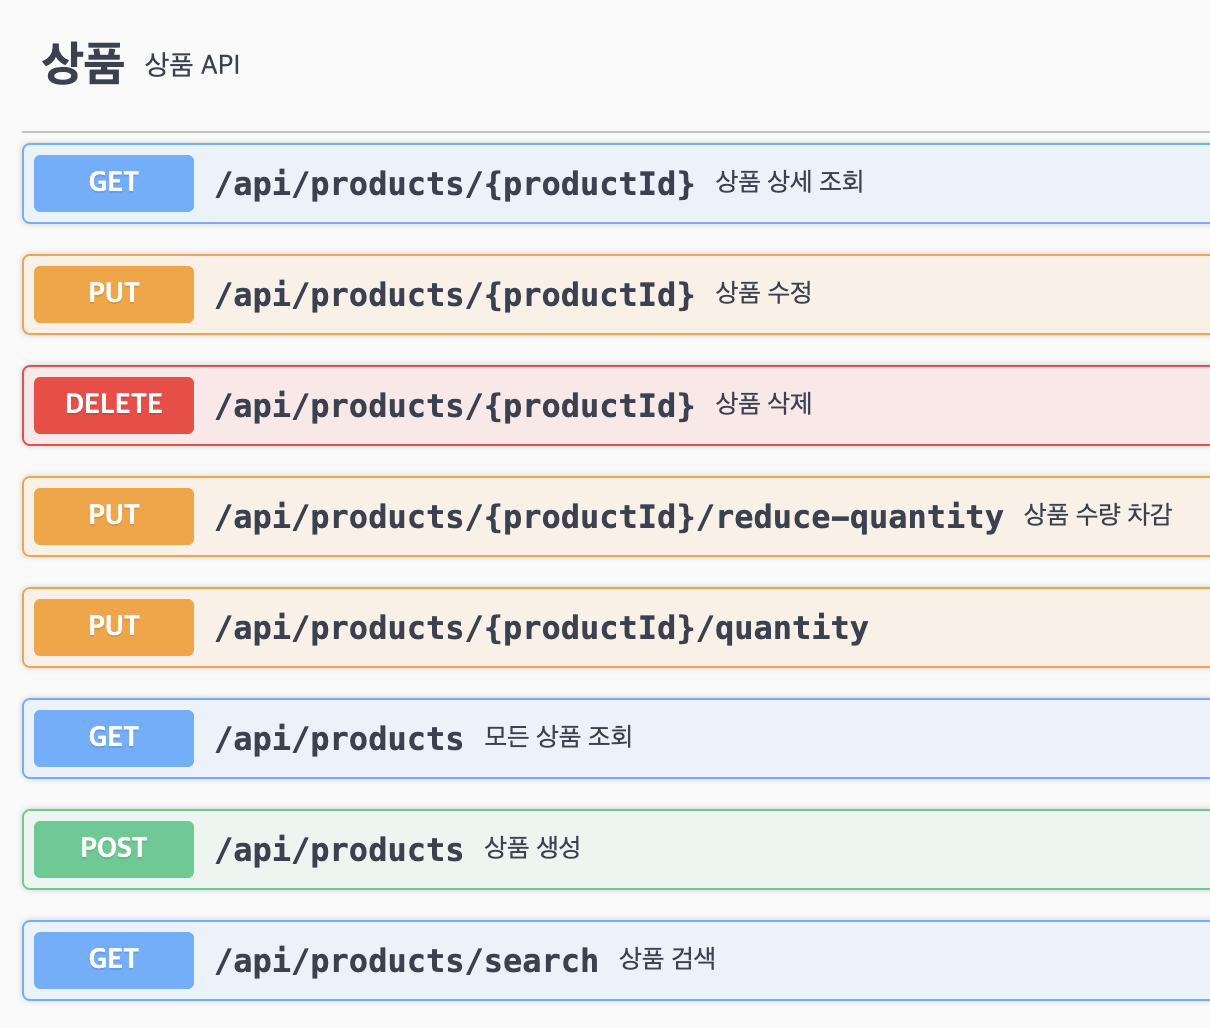This screenshot has height=1028, width=1210.
Task: Collapse the 상품 tag section header
Action: [82, 64]
